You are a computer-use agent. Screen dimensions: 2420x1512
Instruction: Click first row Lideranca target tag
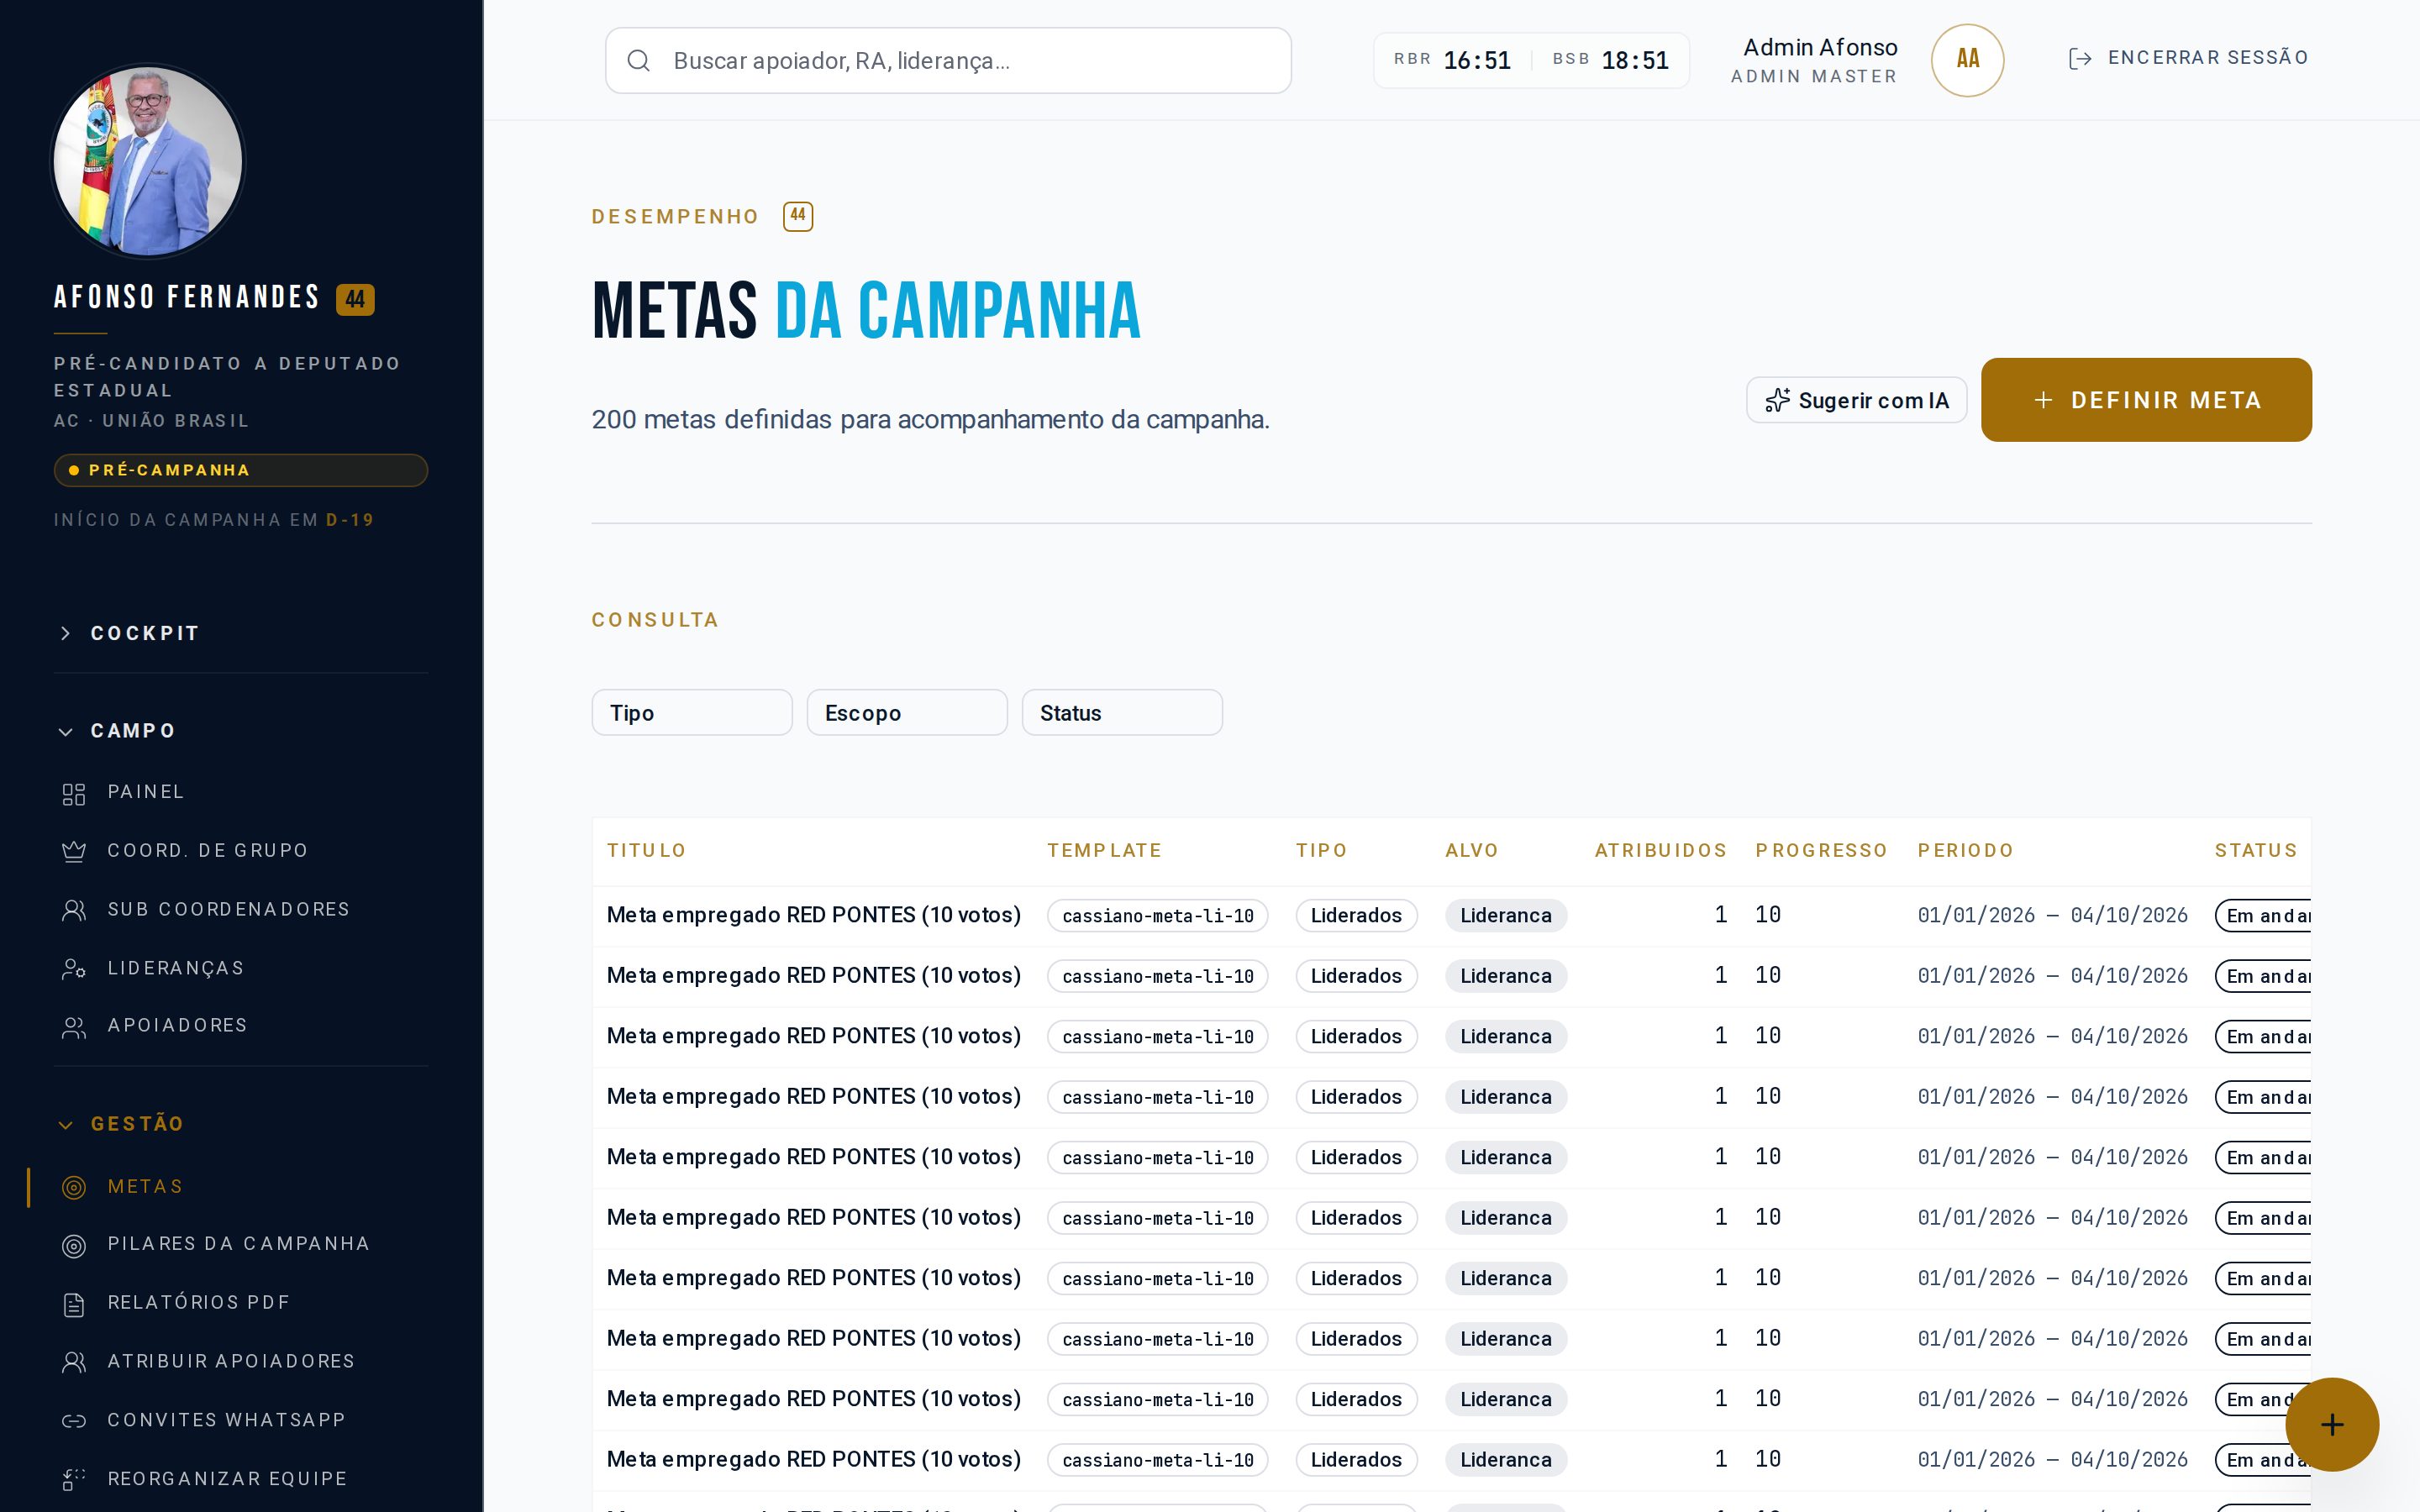coord(1505,916)
